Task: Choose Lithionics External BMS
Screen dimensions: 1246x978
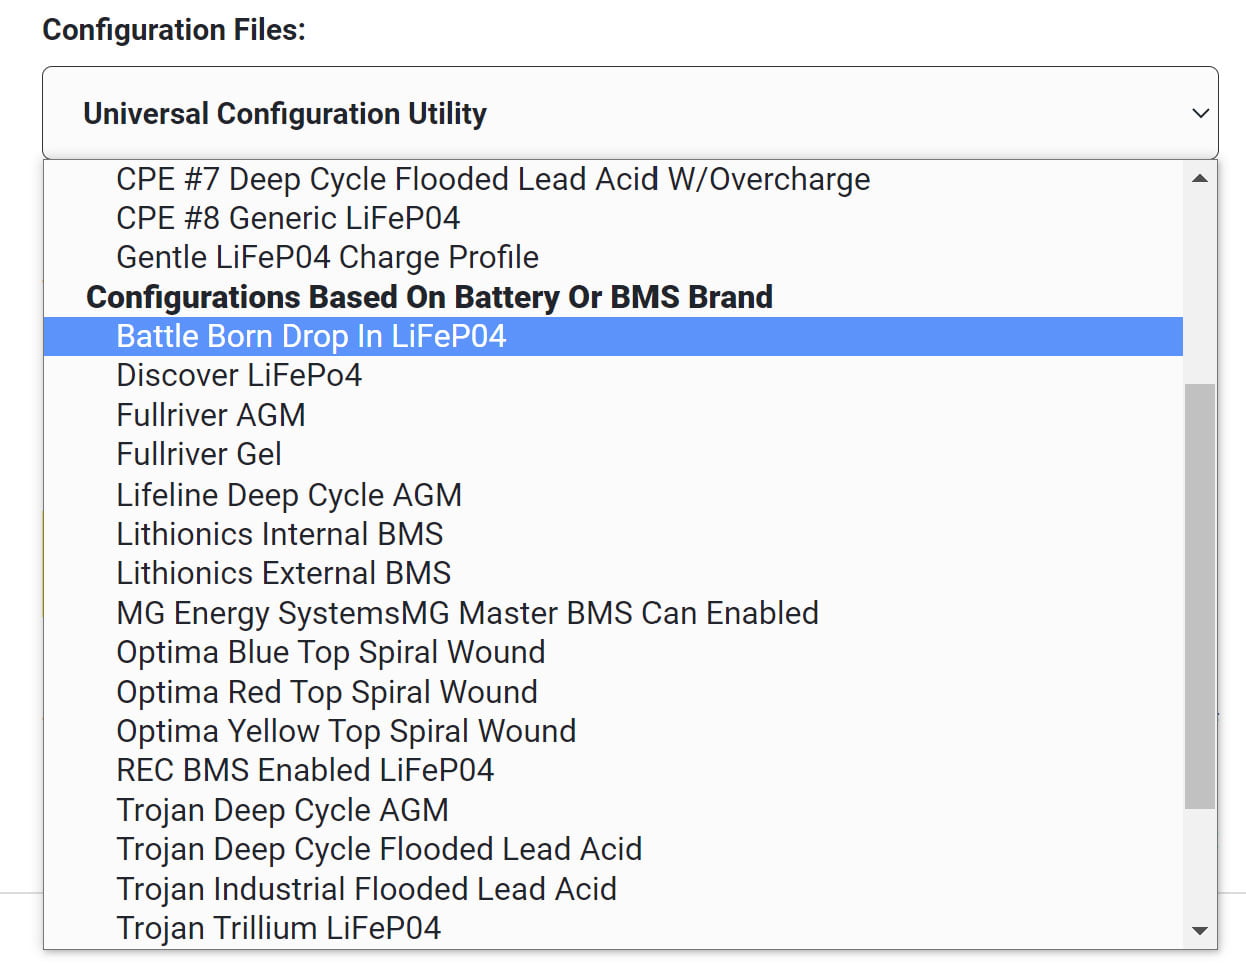Action: (613, 573)
